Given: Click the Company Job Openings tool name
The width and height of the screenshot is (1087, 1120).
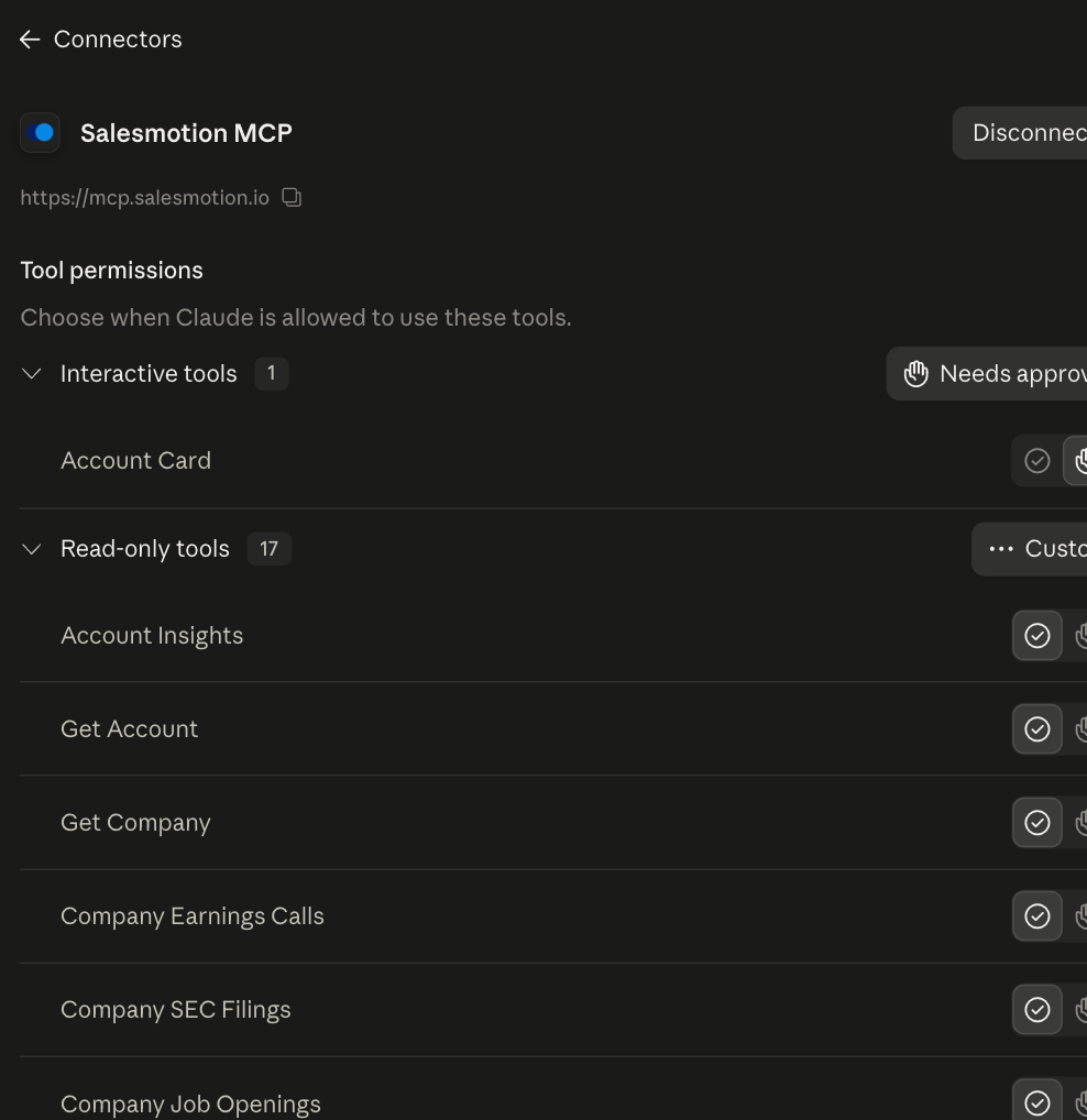Looking at the screenshot, I should [x=191, y=1104].
